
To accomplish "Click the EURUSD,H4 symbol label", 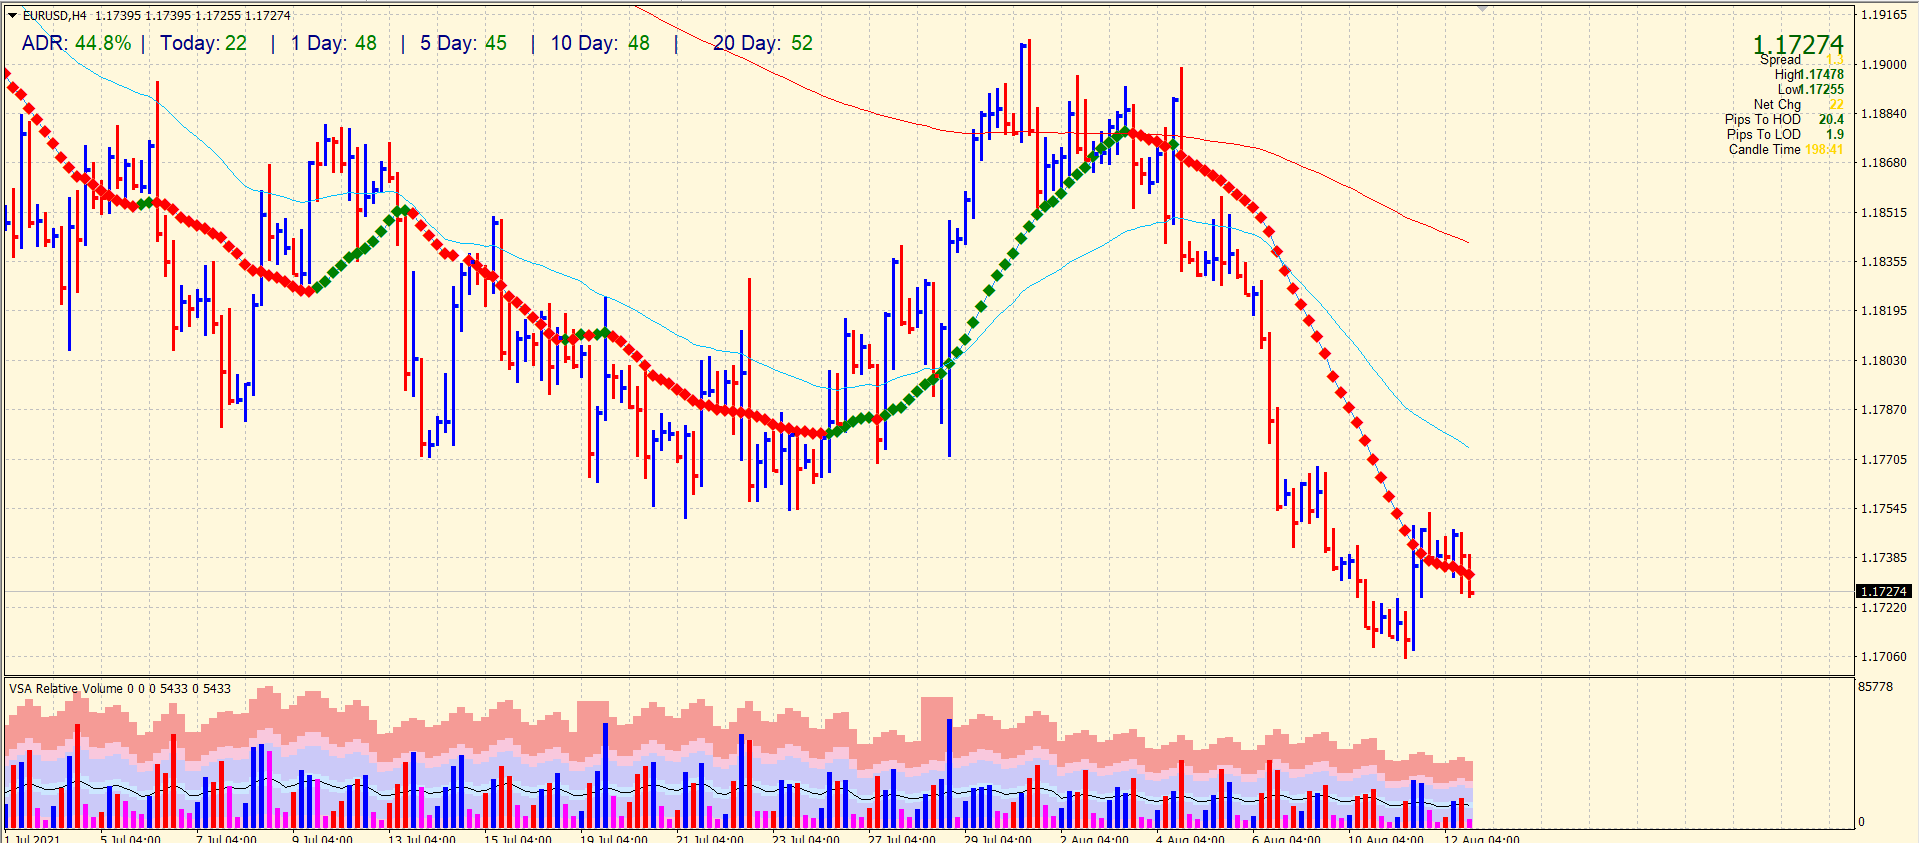I will point(55,16).
